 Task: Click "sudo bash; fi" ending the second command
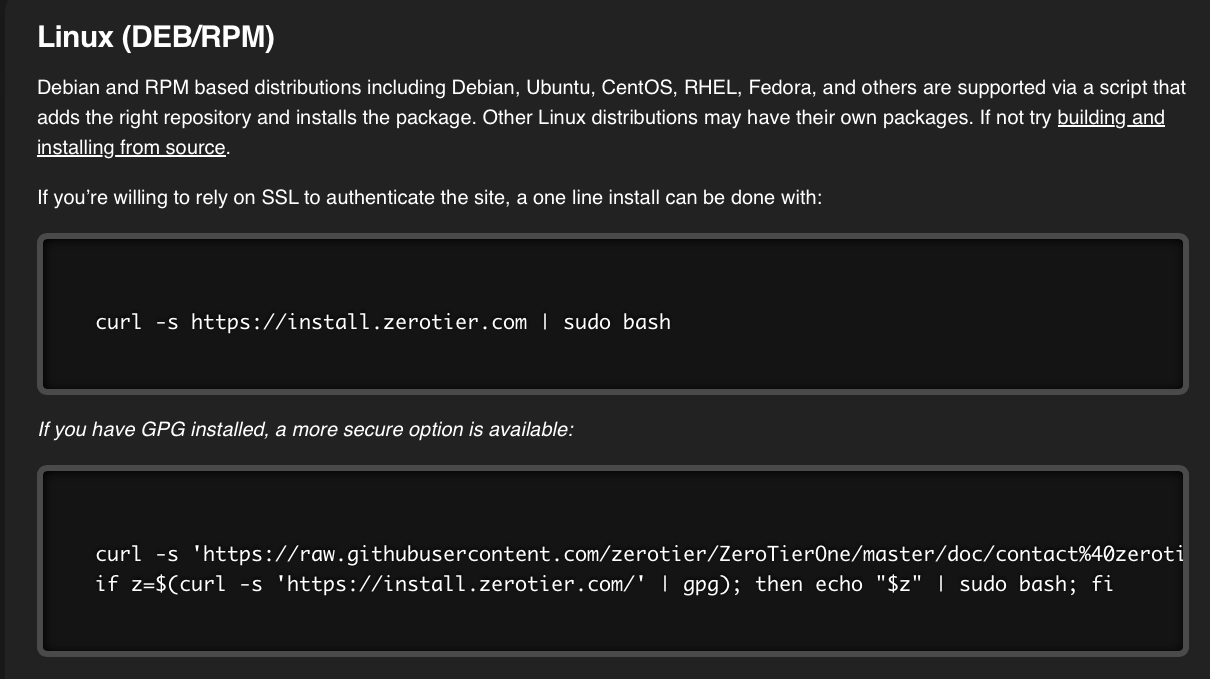[x=1035, y=583]
